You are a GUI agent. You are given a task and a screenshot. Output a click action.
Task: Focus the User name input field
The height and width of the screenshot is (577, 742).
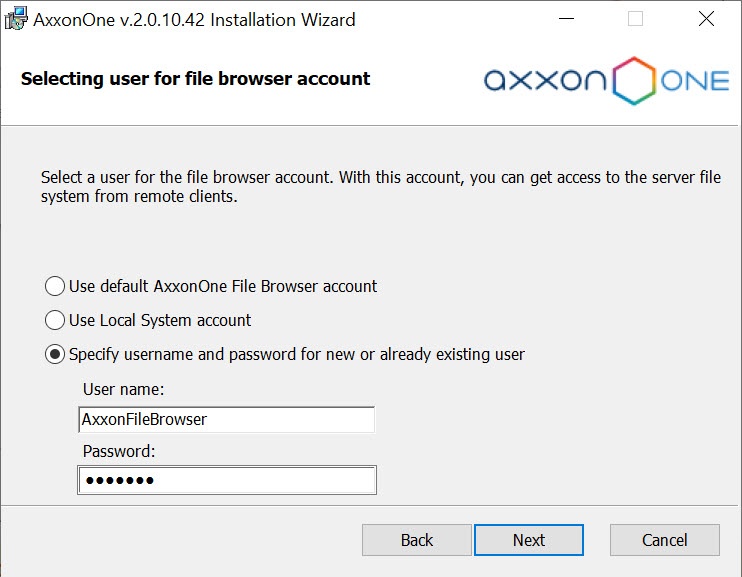(x=226, y=420)
